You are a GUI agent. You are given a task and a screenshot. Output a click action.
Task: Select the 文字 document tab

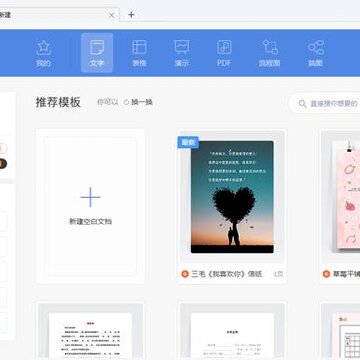coord(97,53)
